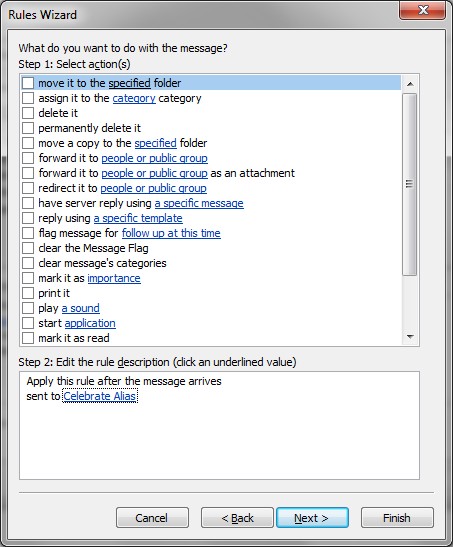Tick the 'permanently delete it' checkbox
453x547 pixels.
28,128
